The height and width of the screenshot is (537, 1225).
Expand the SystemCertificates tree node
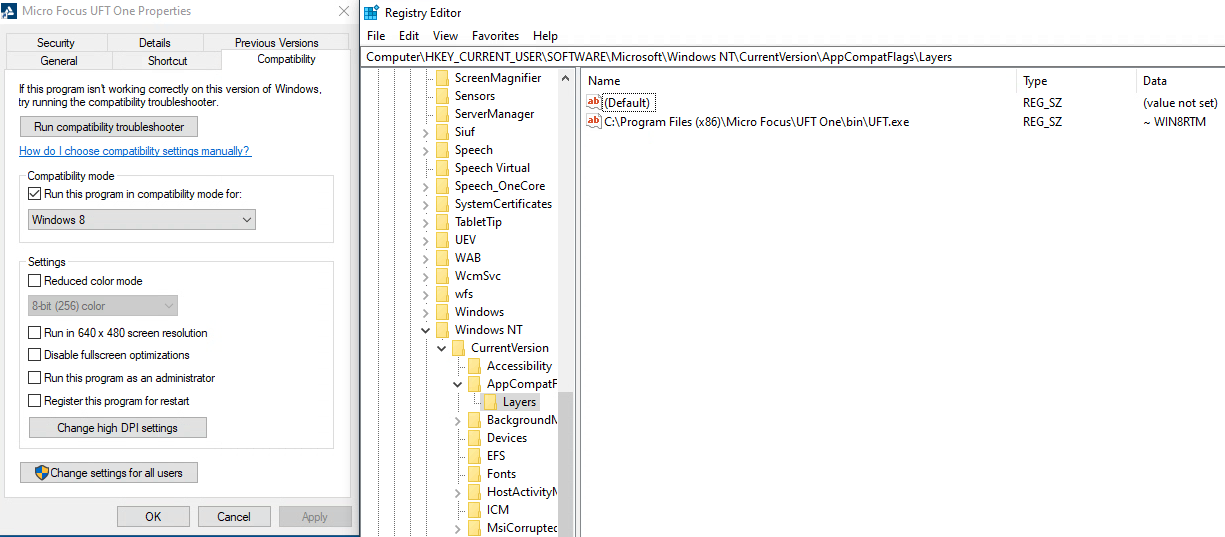click(x=426, y=204)
